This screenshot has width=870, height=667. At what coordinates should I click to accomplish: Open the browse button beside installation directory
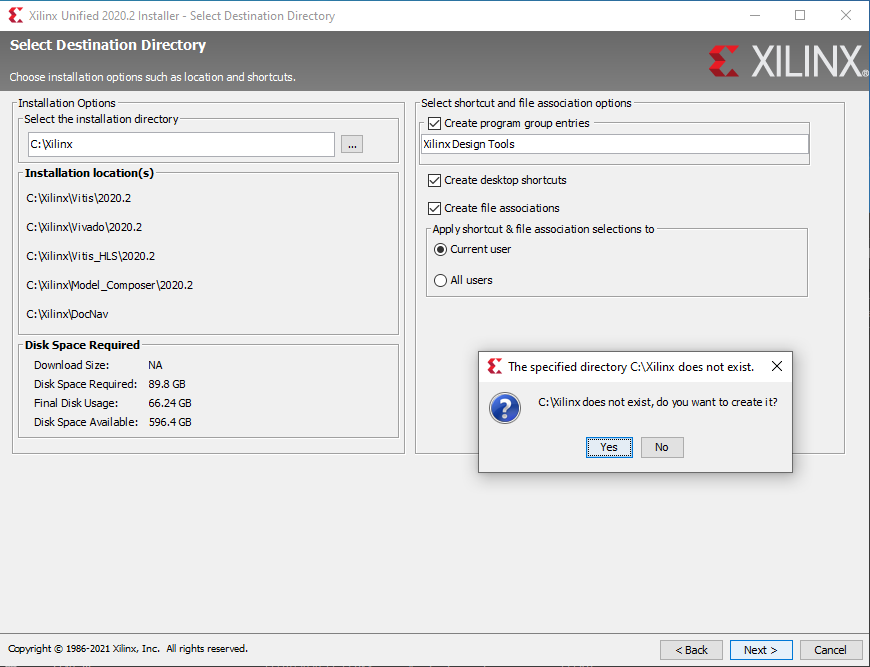(x=351, y=144)
